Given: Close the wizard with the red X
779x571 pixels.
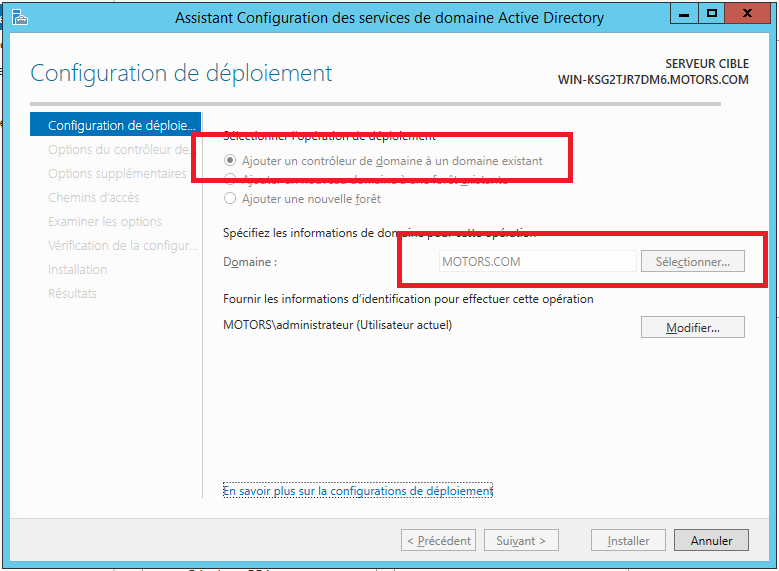Looking at the screenshot, I should tap(748, 14).
